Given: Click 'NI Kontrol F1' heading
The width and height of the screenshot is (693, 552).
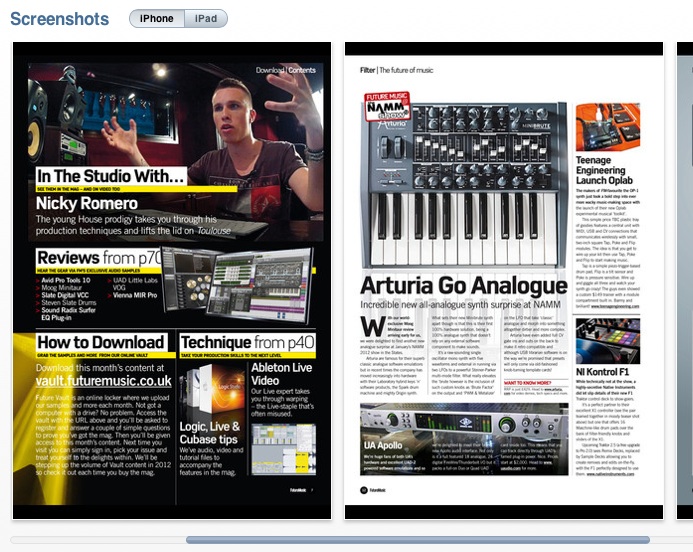Looking at the screenshot, I should tap(602, 372).
